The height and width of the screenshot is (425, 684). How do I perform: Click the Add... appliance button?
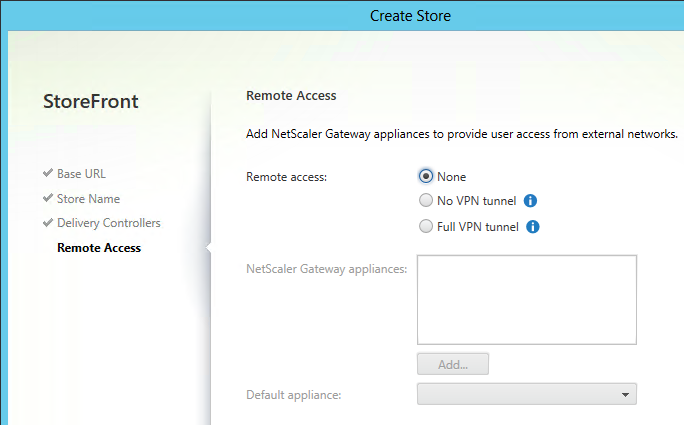(453, 364)
